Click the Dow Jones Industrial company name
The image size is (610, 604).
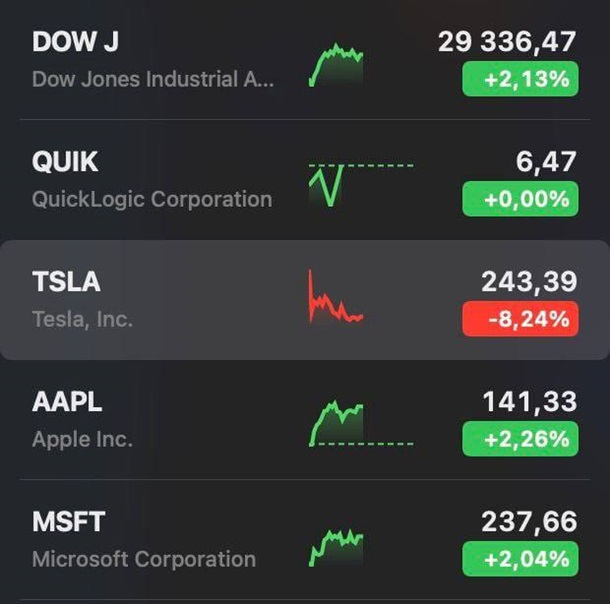153,79
